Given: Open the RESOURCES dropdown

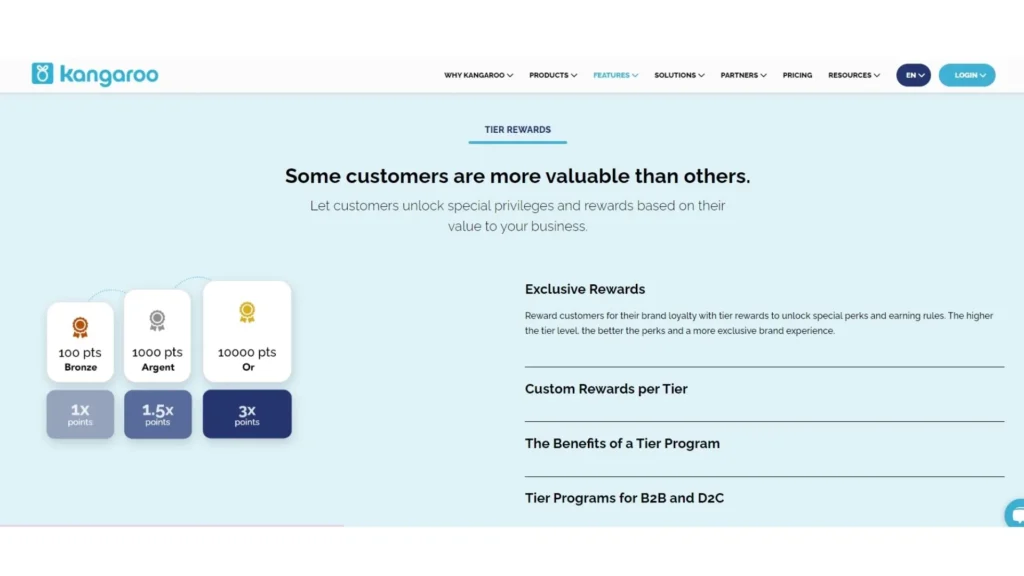Looking at the screenshot, I should pos(853,75).
